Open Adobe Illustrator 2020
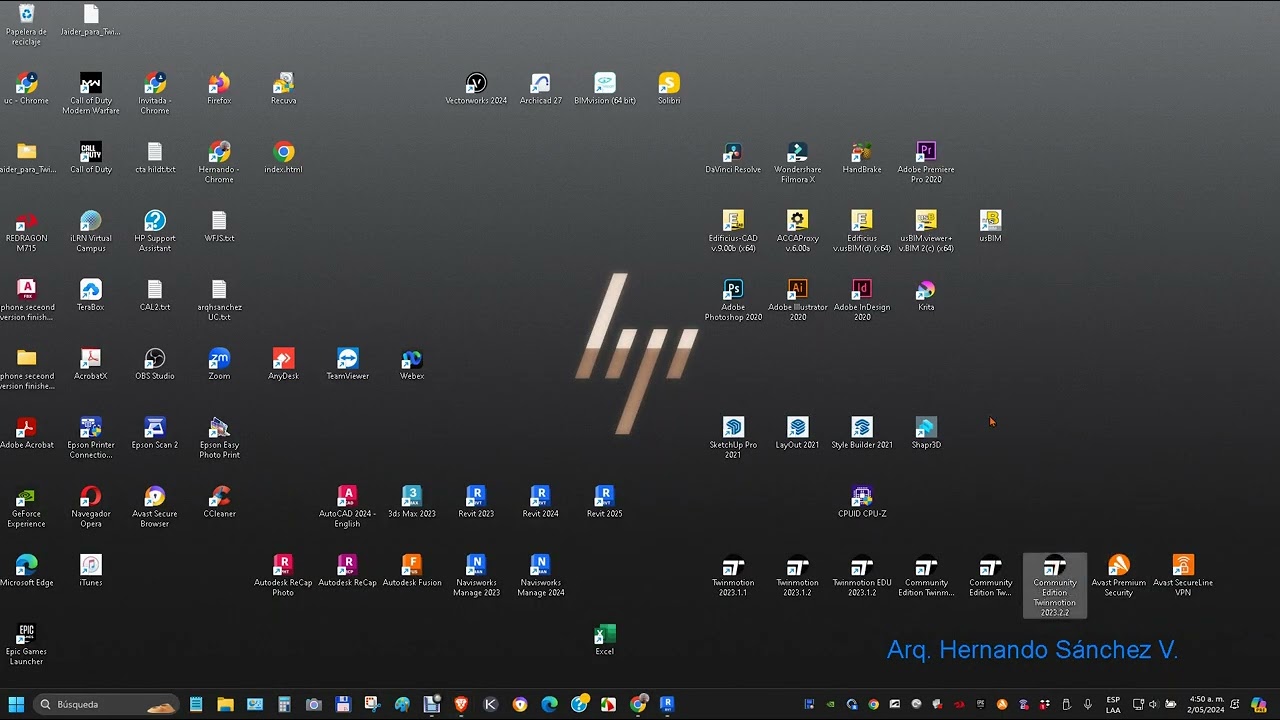 (797, 300)
